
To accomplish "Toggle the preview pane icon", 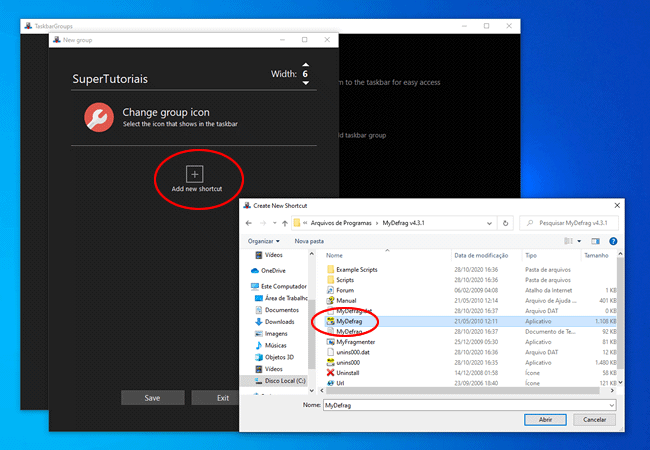I will coord(595,241).
